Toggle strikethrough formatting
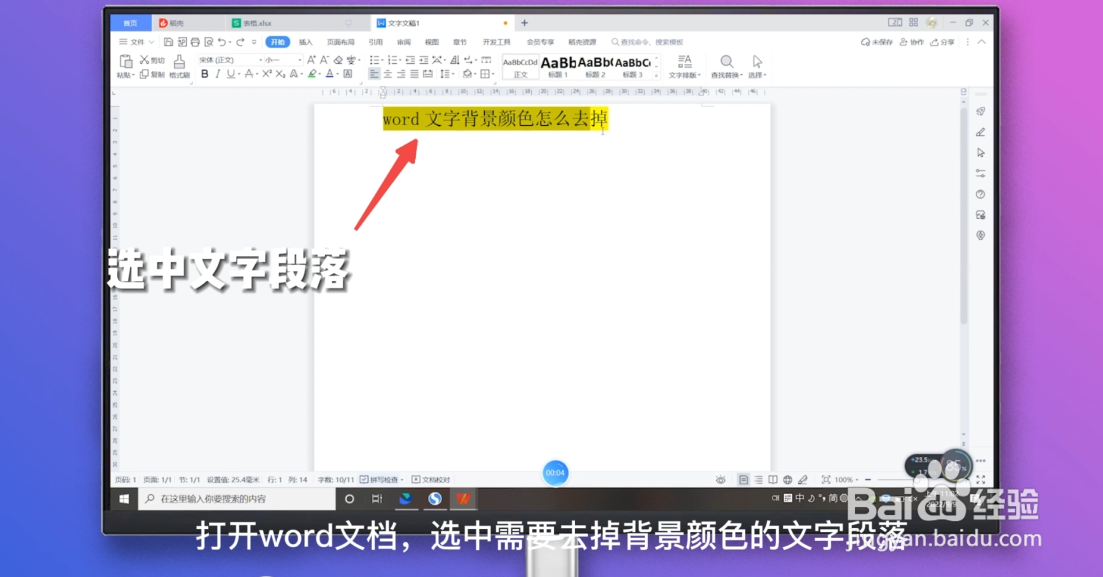1103x577 pixels. click(x=249, y=74)
